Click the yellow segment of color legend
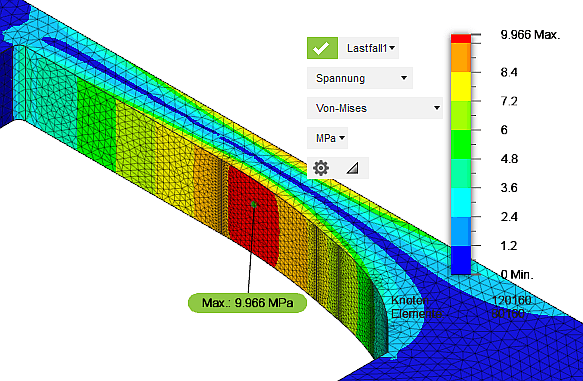Screen dimensions: 583x381 (x=461, y=86)
